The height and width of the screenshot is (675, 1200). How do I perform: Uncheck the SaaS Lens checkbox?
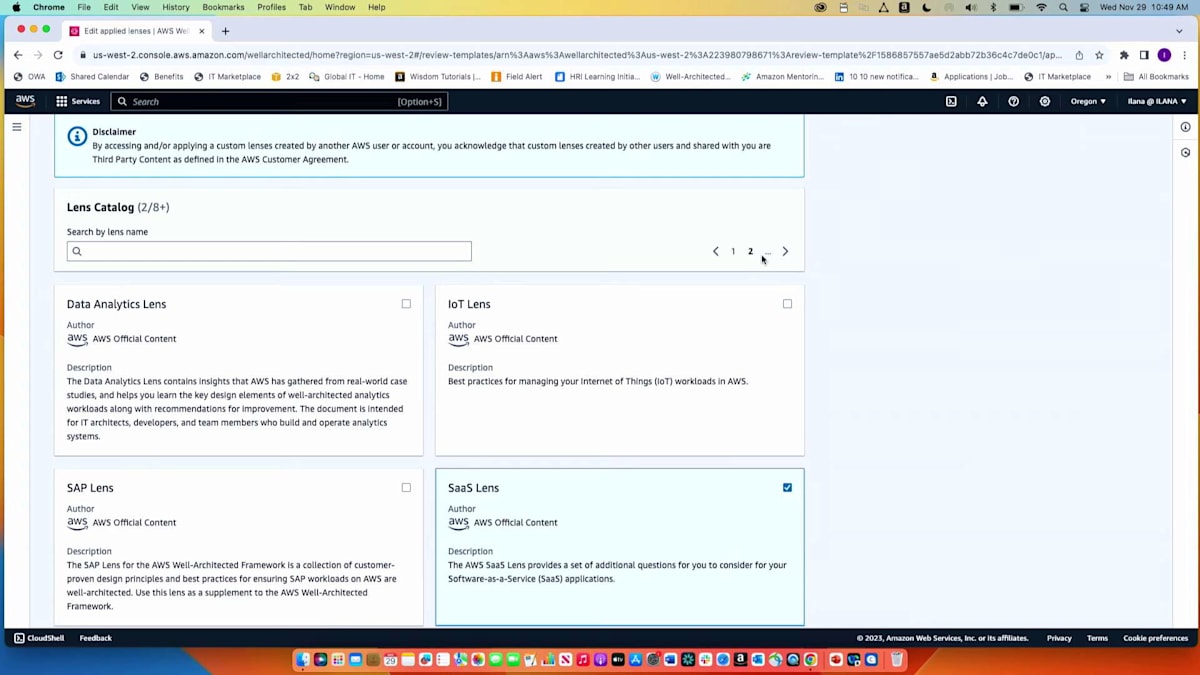tap(787, 488)
